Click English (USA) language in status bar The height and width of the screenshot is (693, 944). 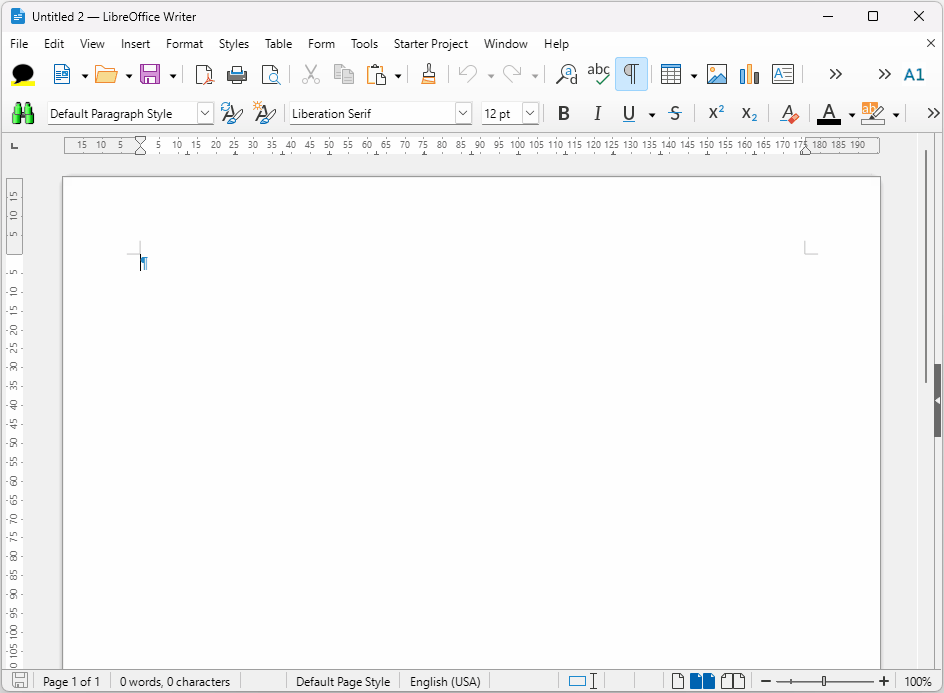tap(445, 682)
